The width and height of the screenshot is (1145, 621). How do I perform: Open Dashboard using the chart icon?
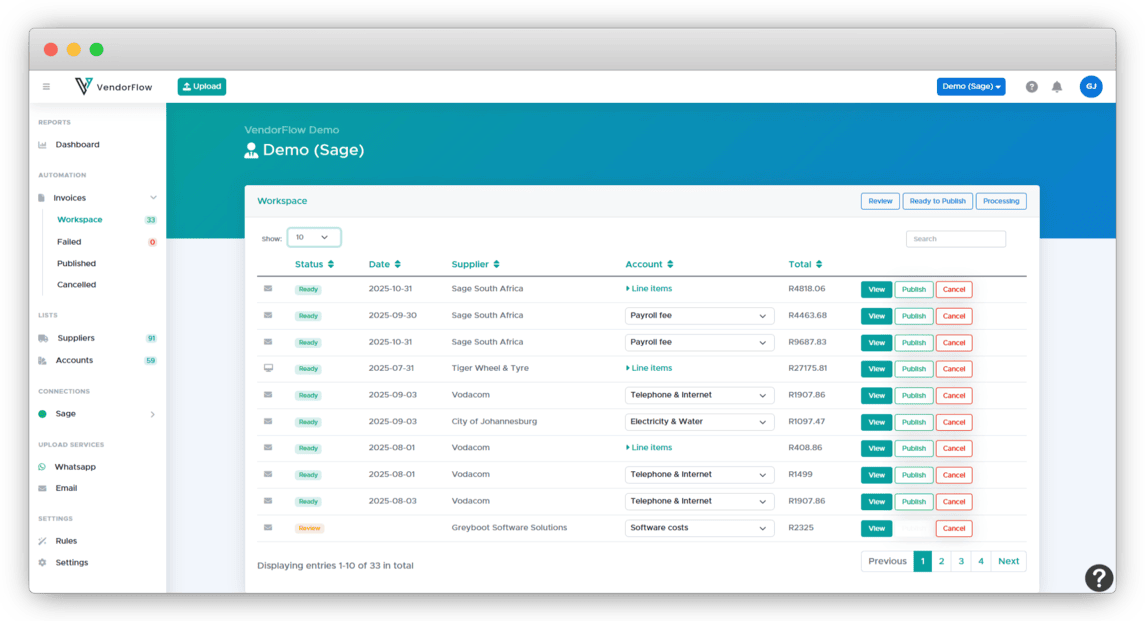[x=40, y=144]
